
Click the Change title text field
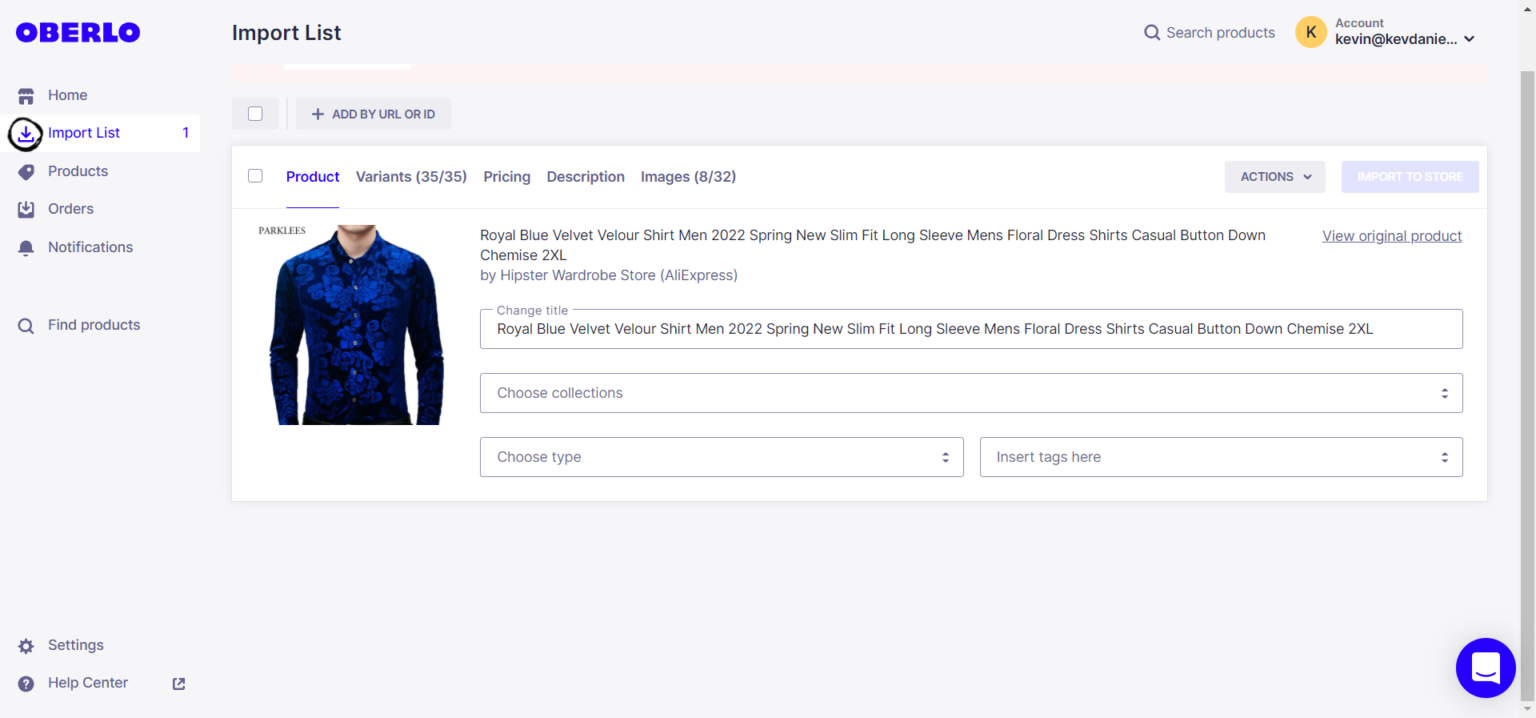click(x=970, y=329)
